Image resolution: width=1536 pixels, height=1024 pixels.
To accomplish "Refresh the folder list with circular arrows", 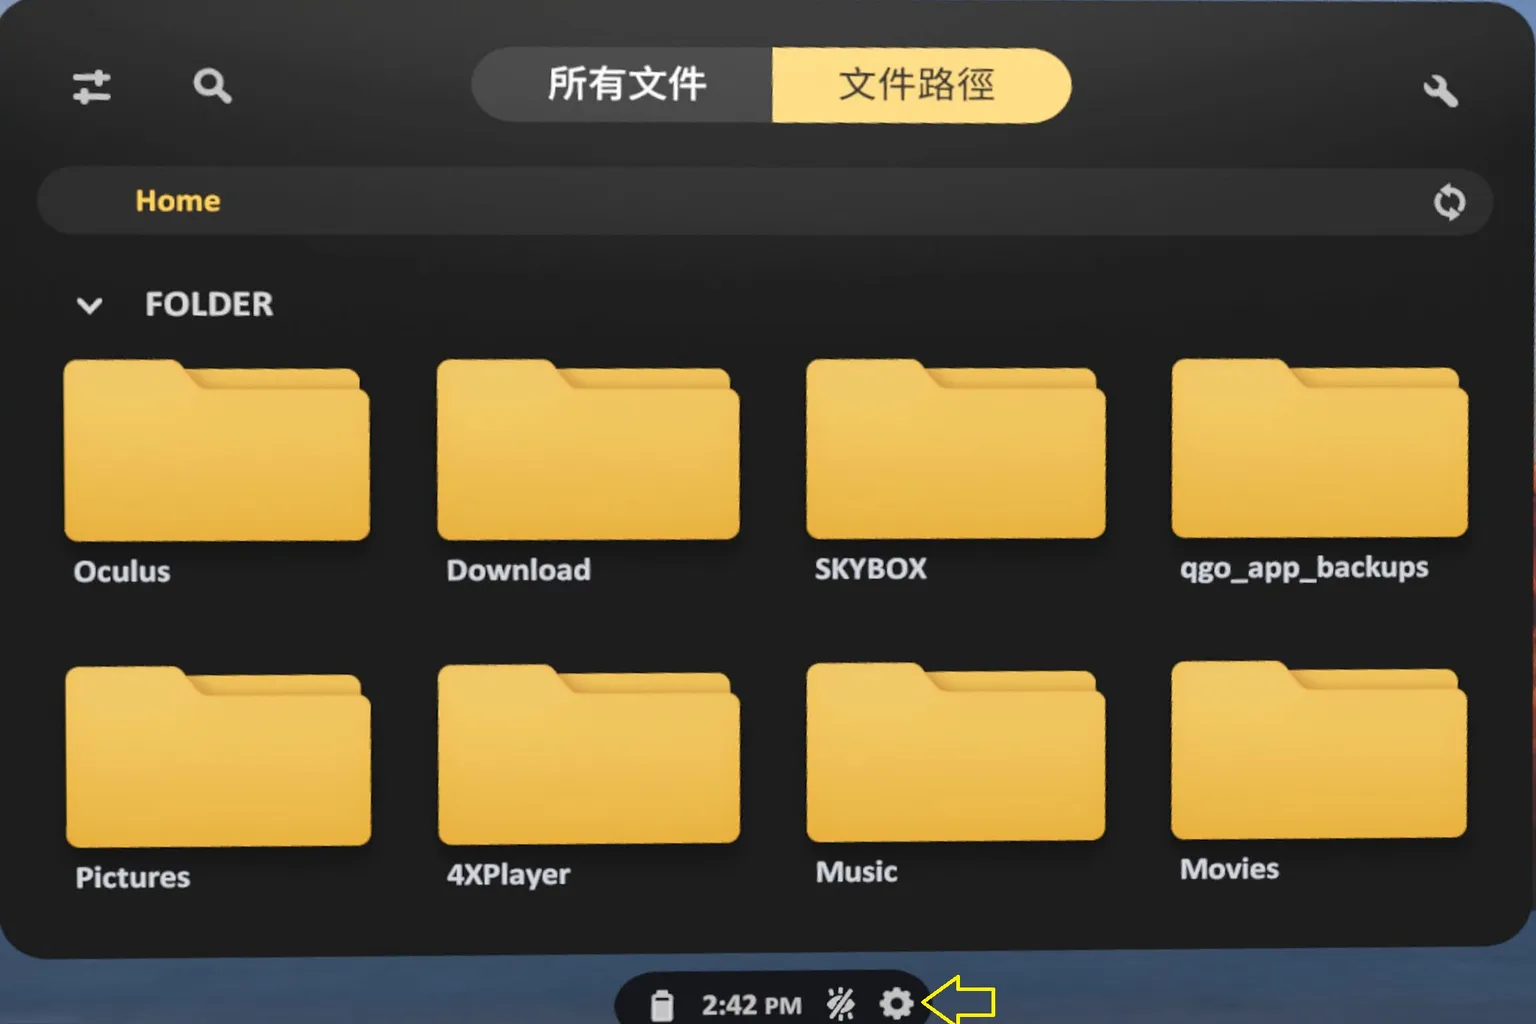I will coord(1449,201).
